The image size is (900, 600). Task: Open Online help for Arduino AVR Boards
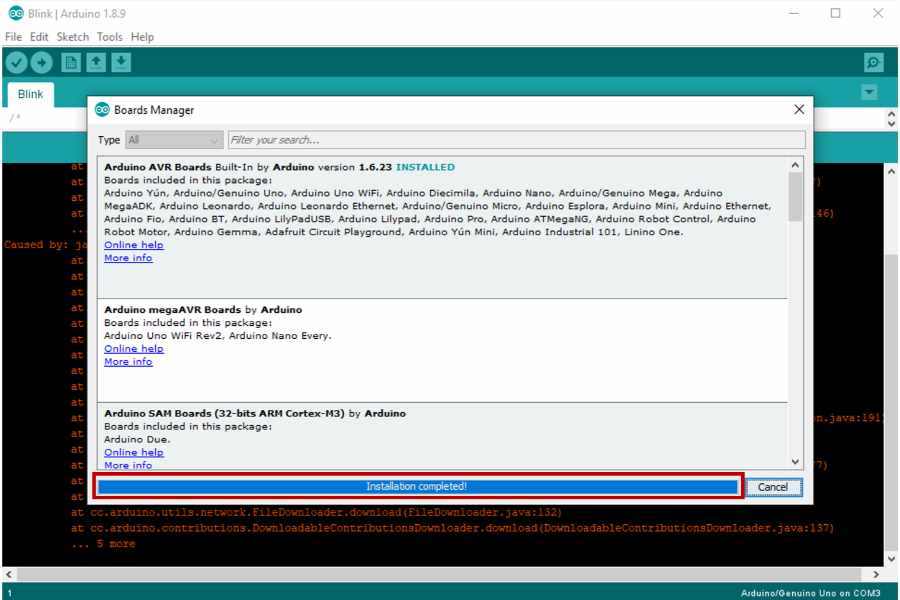(134, 245)
